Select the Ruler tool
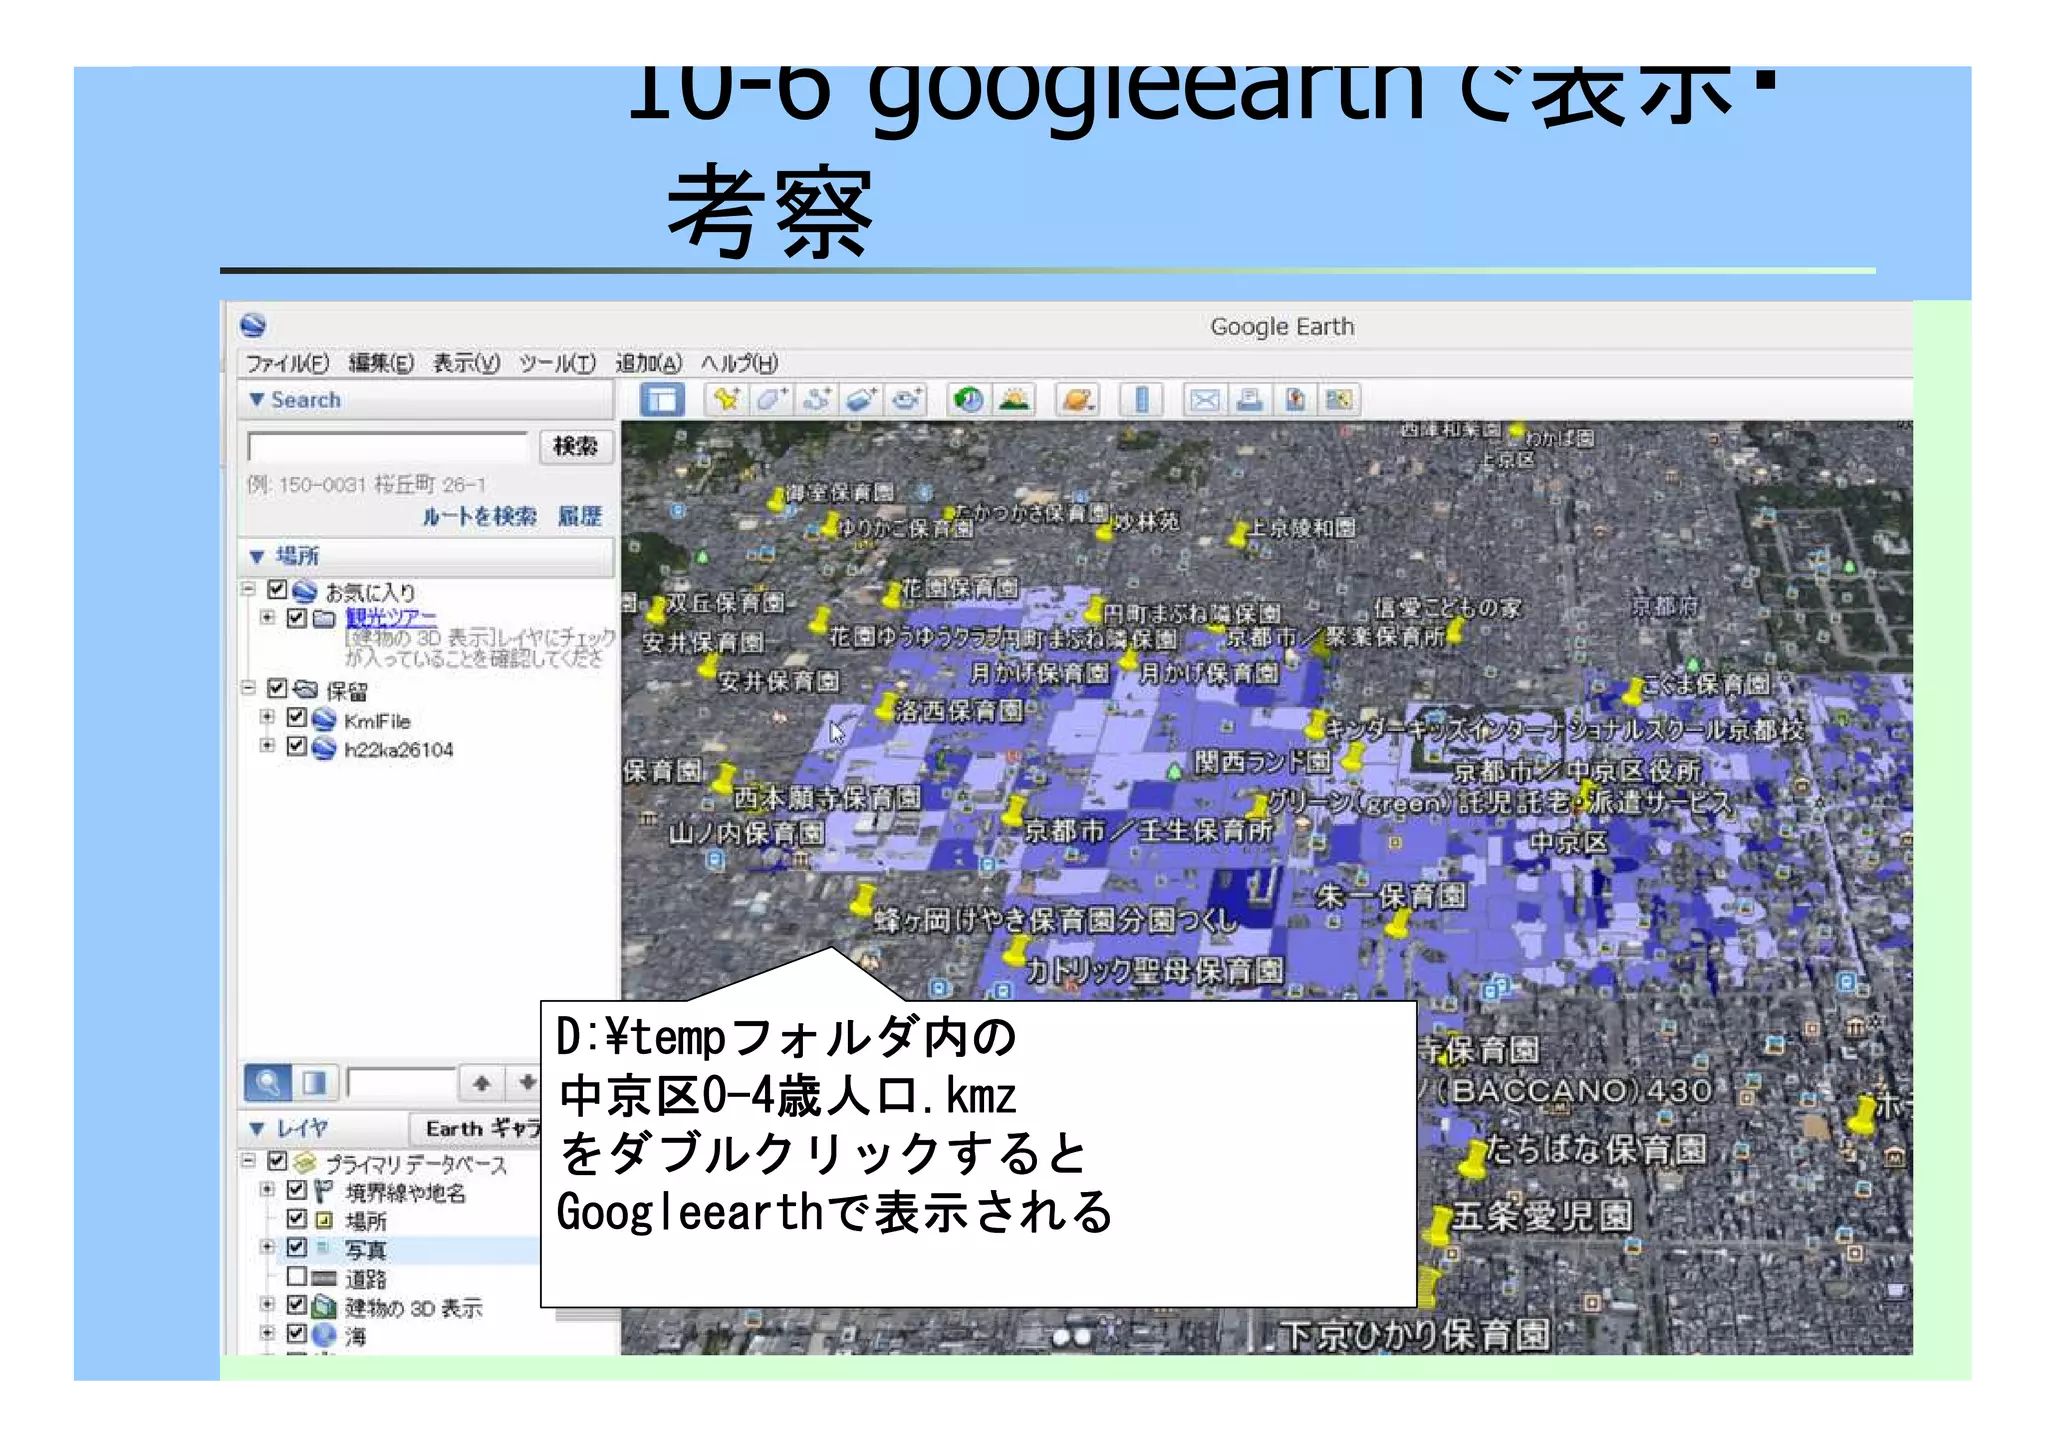The image size is (2048, 1448). coord(1141,400)
